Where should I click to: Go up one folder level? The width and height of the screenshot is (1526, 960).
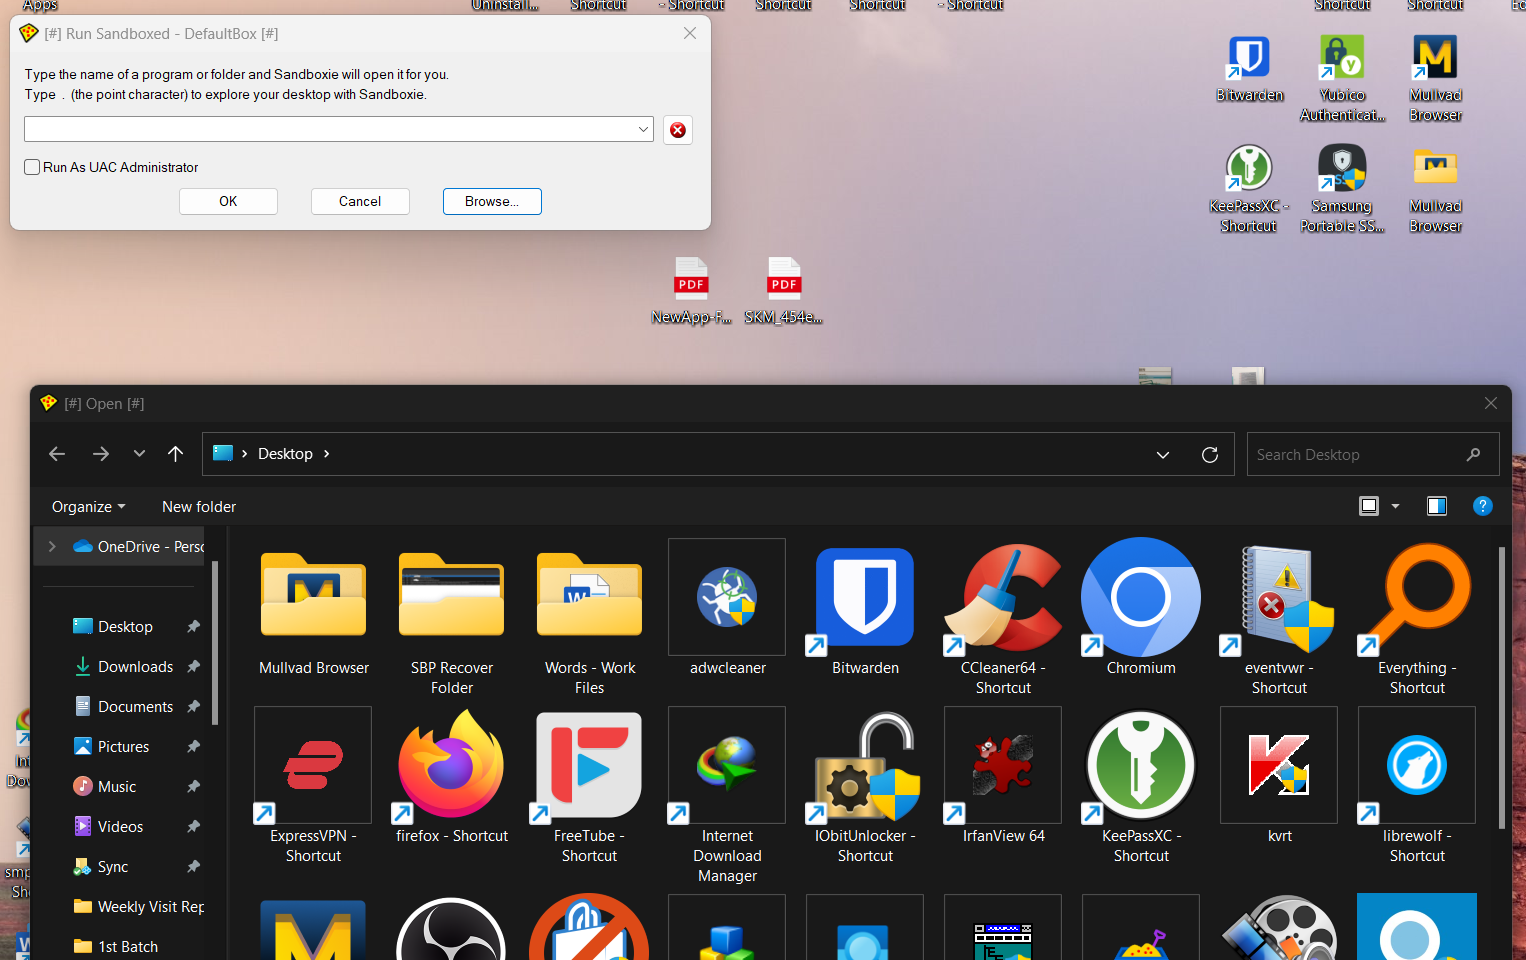(x=176, y=454)
